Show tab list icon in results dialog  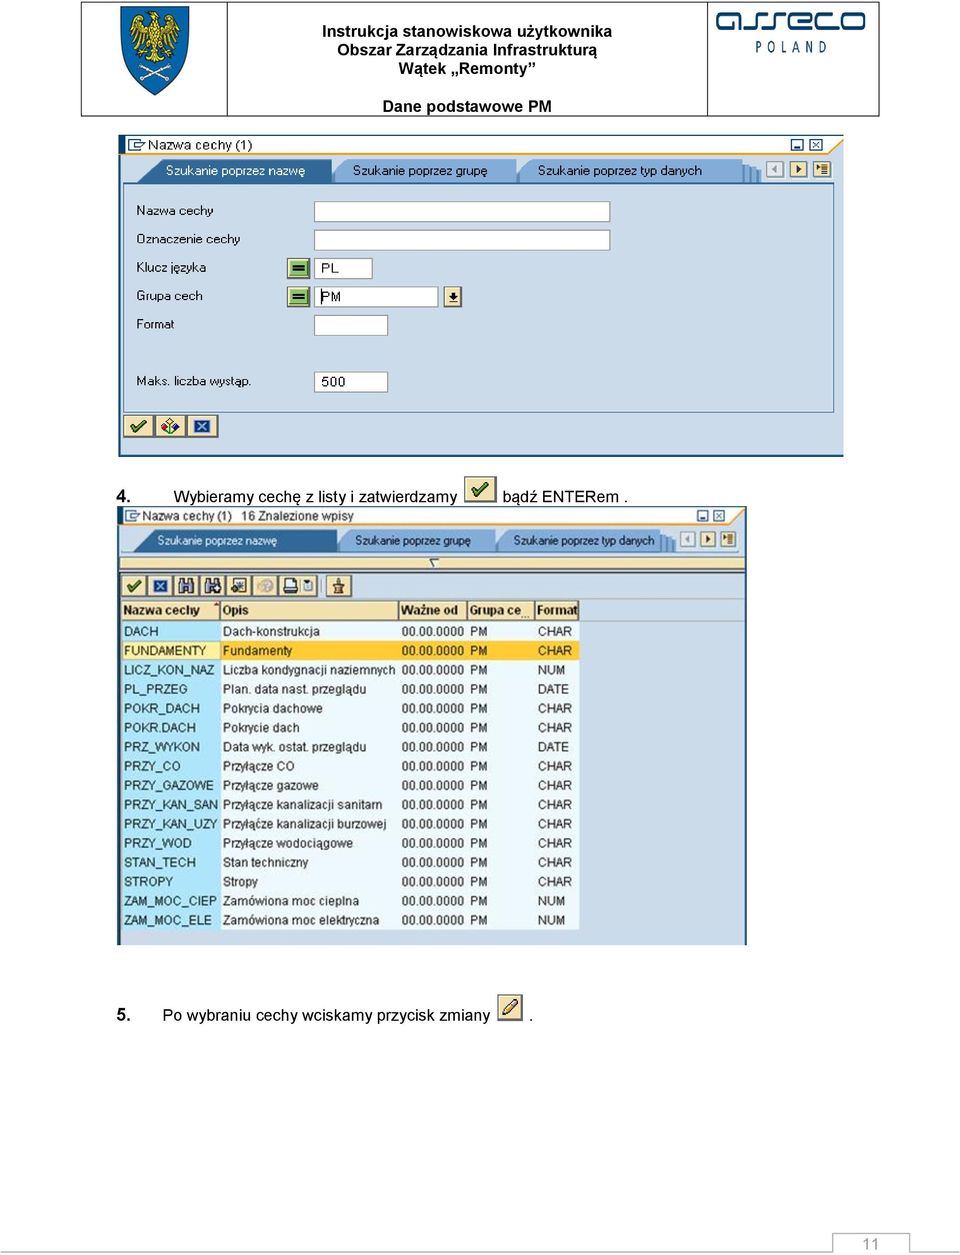tap(728, 540)
